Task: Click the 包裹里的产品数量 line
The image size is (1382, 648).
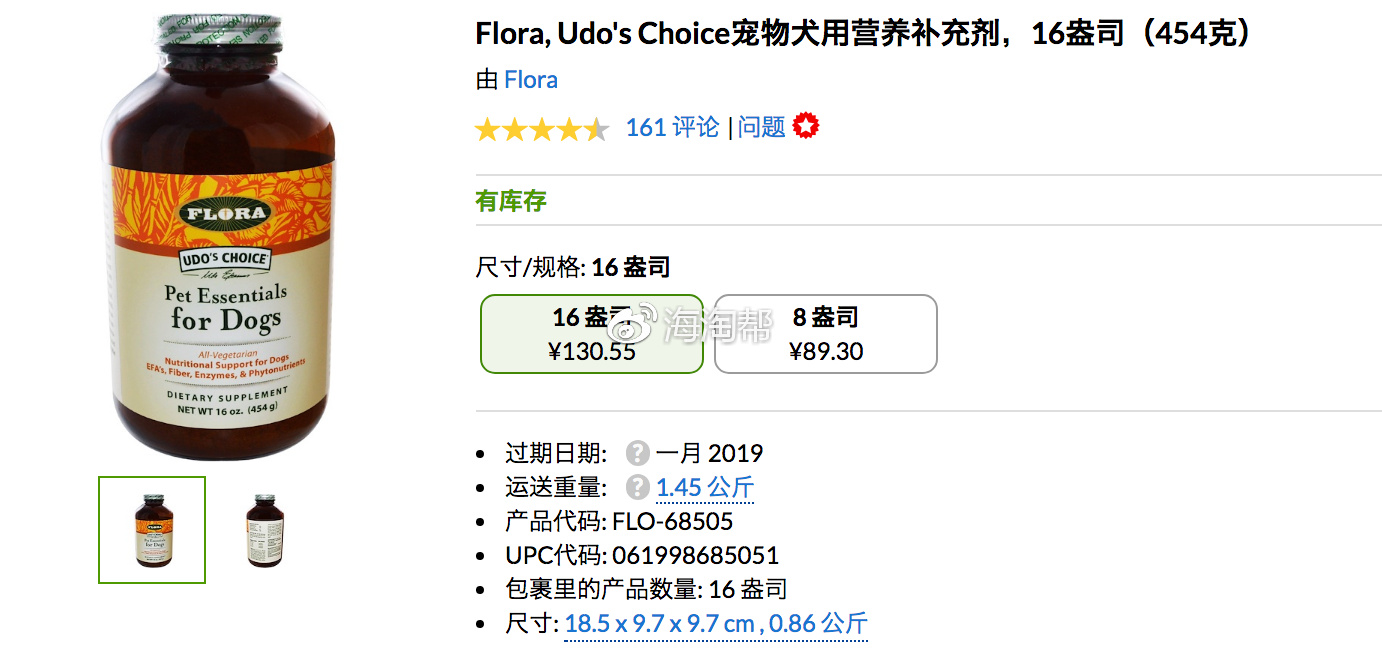Action: [x=646, y=590]
